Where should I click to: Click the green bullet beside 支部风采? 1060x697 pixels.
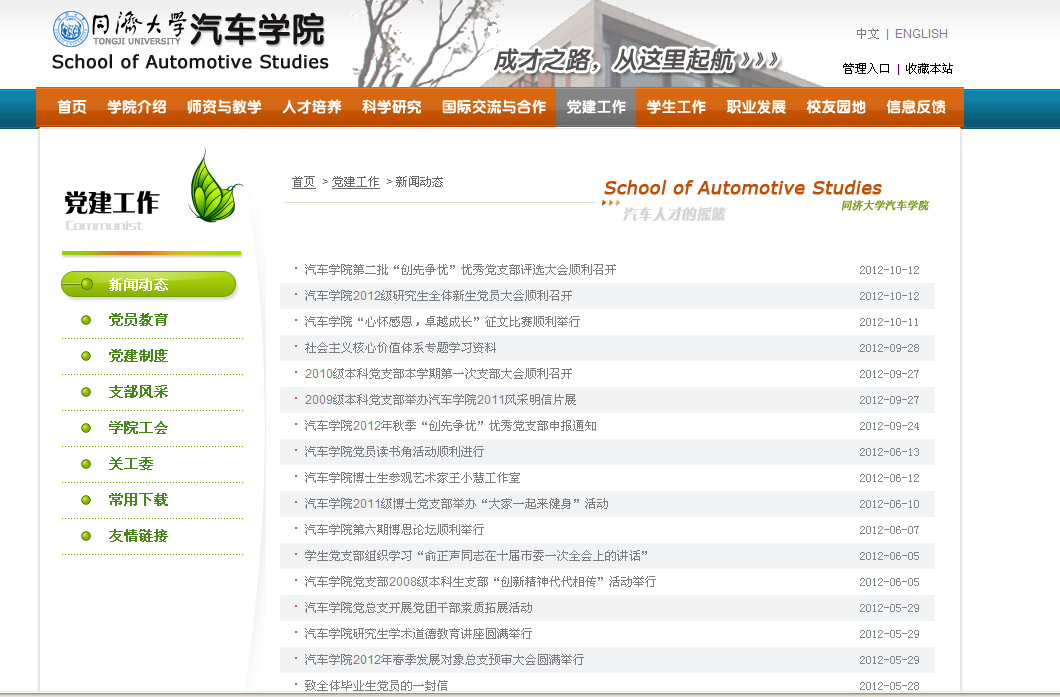coord(85,392)
